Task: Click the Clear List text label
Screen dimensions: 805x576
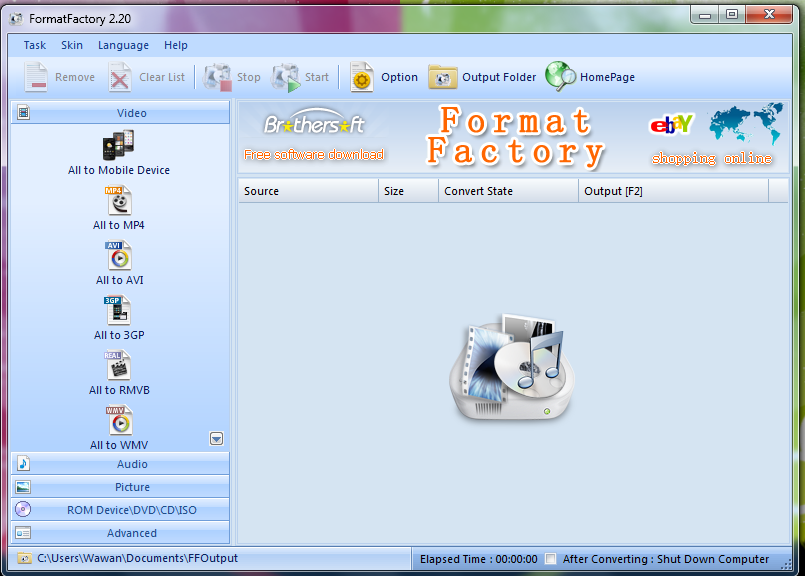Action: [162, 77]
